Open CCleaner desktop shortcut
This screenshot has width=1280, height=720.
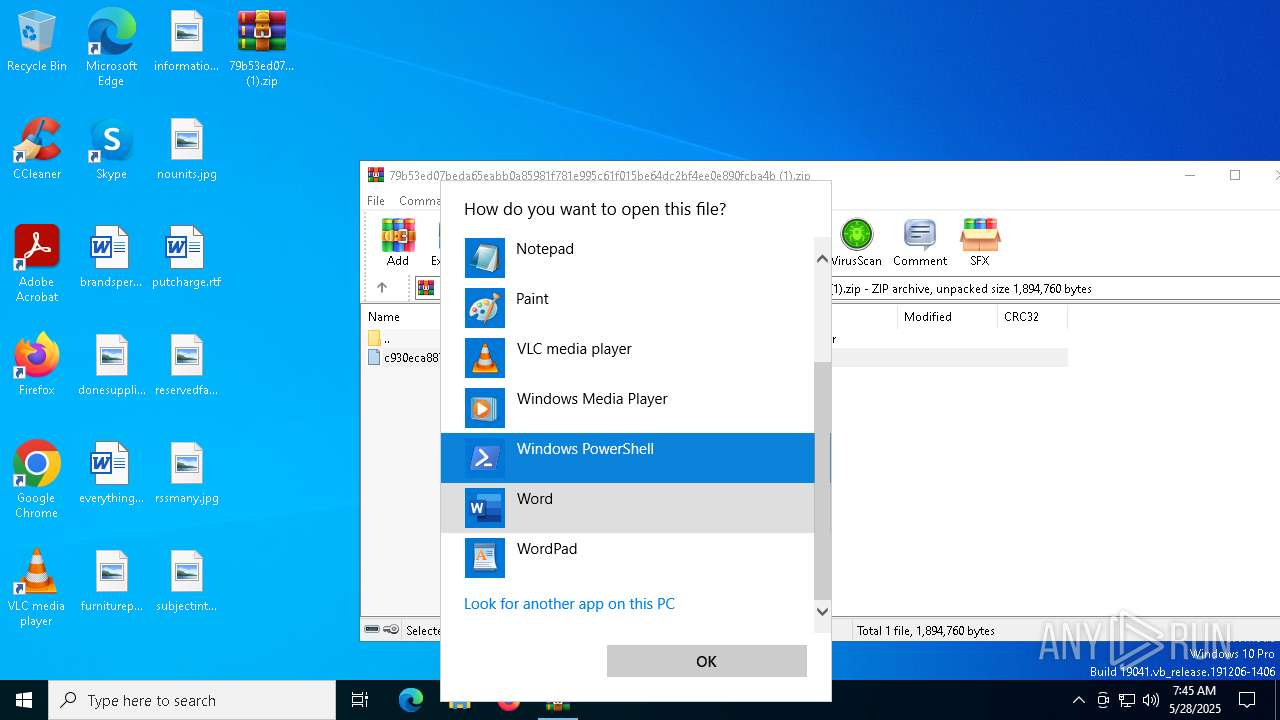click(37, 150)
